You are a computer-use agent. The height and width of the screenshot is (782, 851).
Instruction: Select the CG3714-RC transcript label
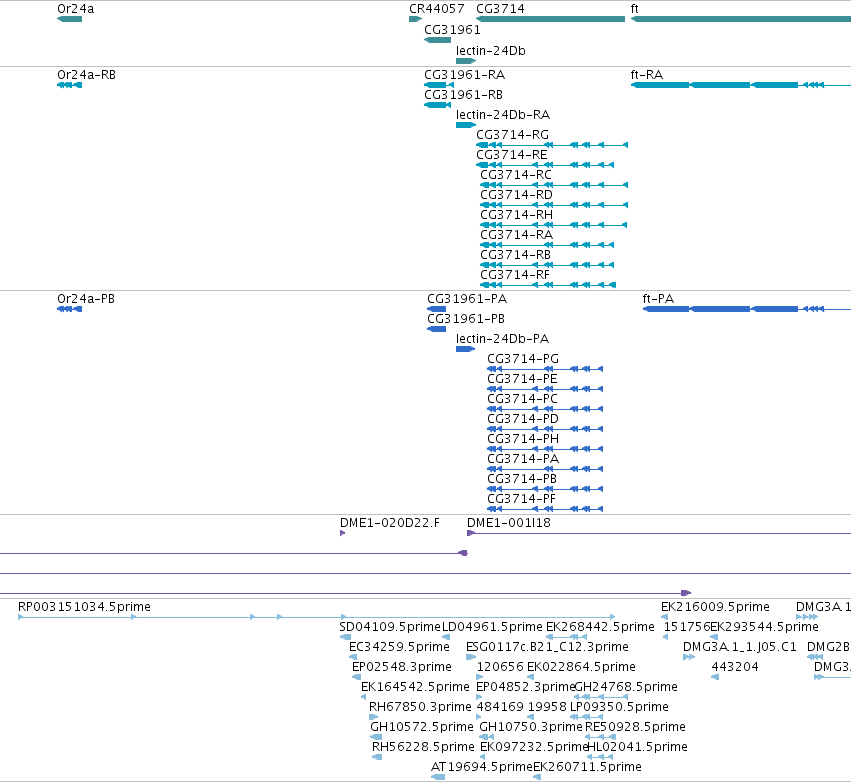(x=516, y=175)
